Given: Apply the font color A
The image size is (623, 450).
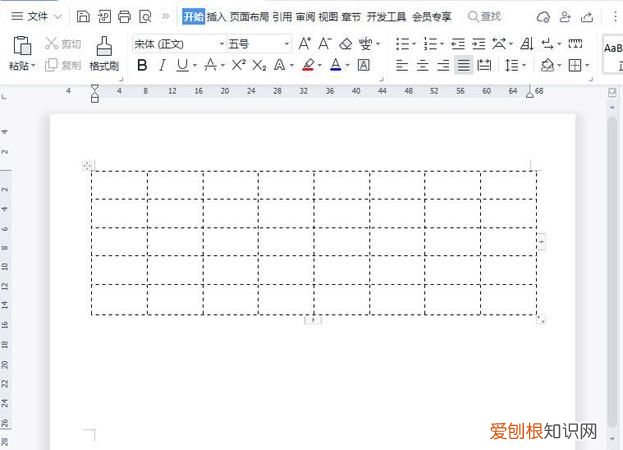Looking at the screenshot, I should tap(336, 65).
